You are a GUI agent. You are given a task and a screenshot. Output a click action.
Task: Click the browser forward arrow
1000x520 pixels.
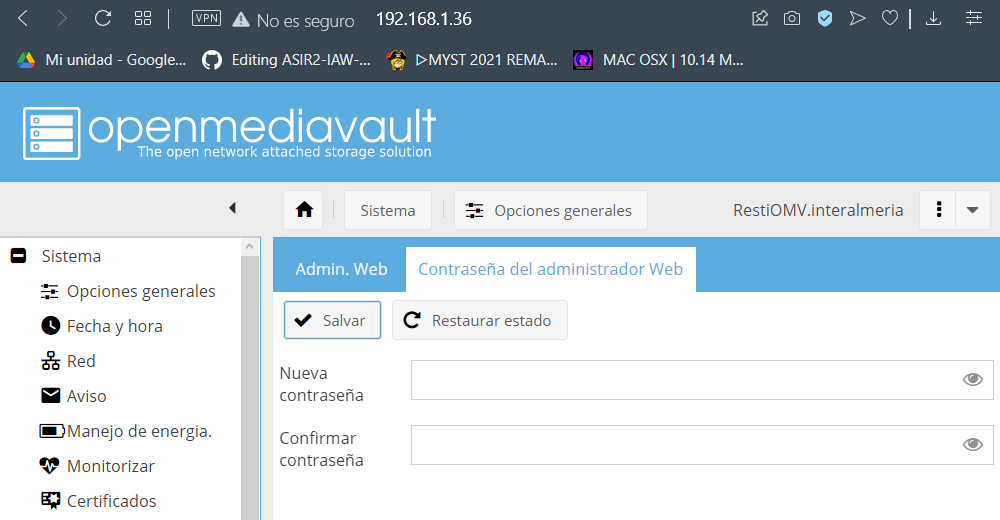tap(62, 19)
